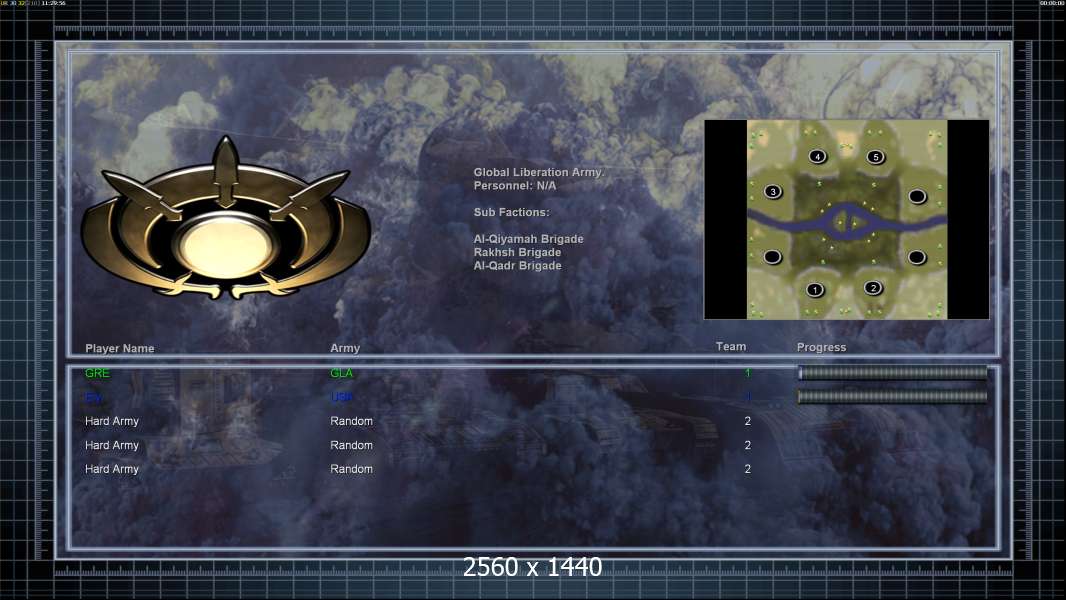Select start position marker 2 on minimap

(873, 288)
